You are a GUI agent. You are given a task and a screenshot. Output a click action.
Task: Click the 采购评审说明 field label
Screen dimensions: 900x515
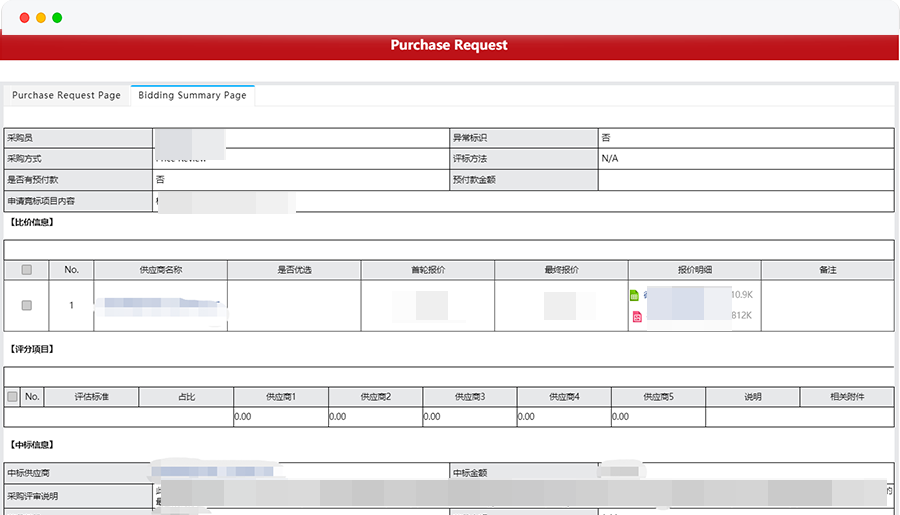point(33,496)
